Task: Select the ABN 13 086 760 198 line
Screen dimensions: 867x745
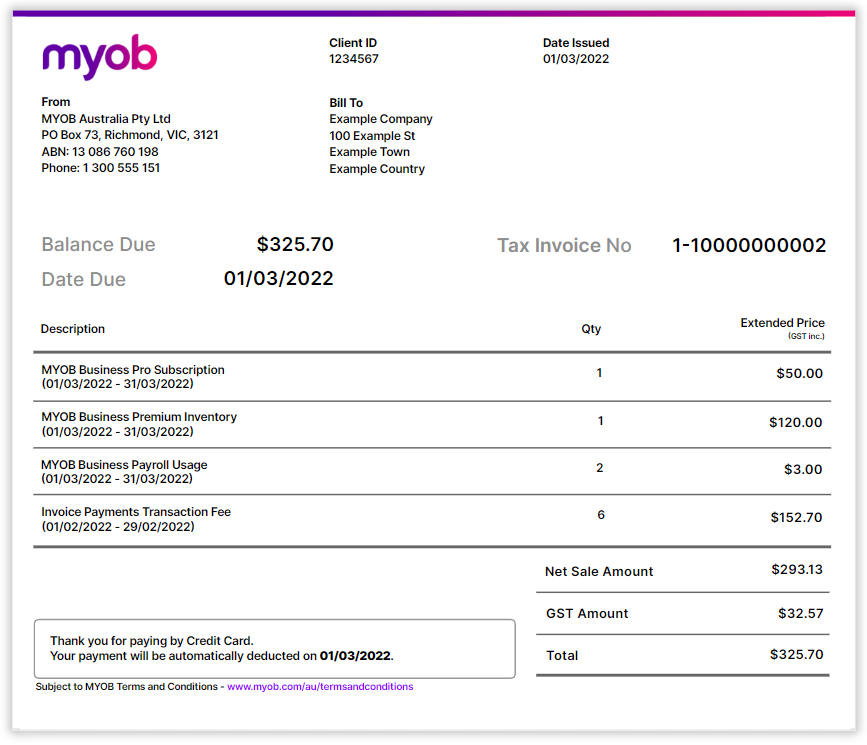Action: (x=100, y=152)
